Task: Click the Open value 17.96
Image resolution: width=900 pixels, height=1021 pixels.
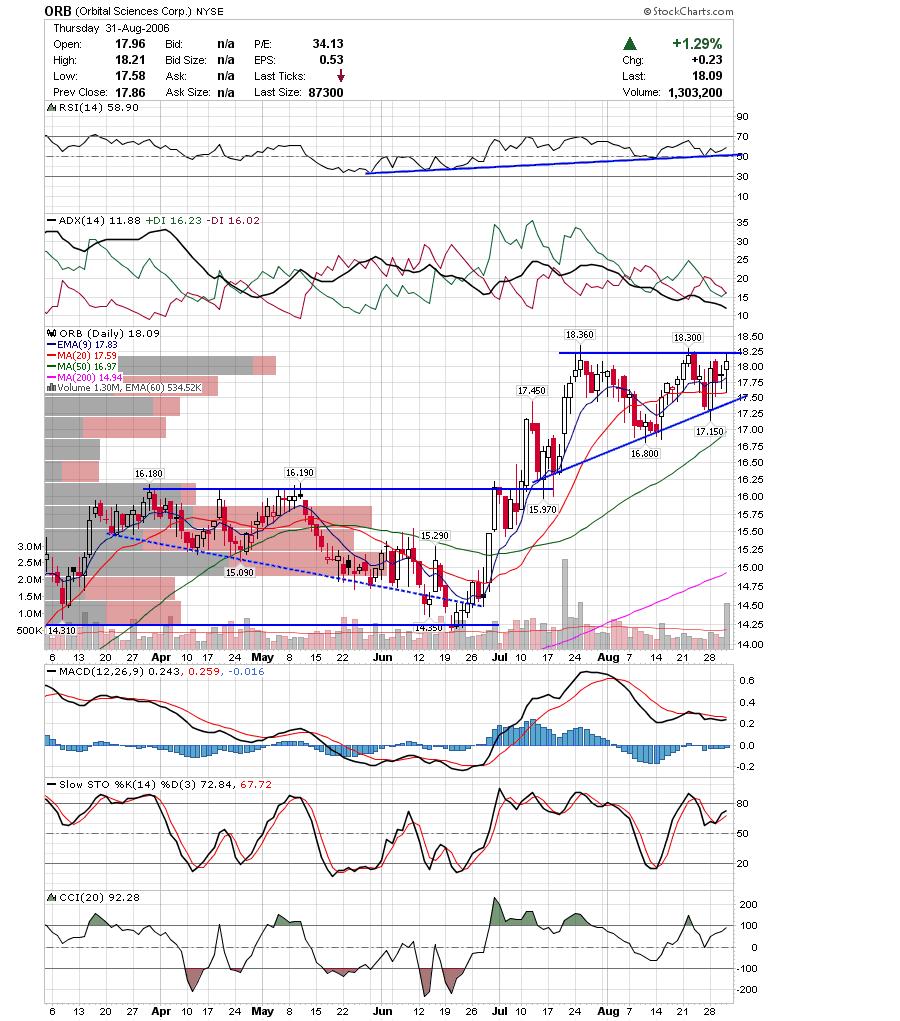Action: [130, 44]
